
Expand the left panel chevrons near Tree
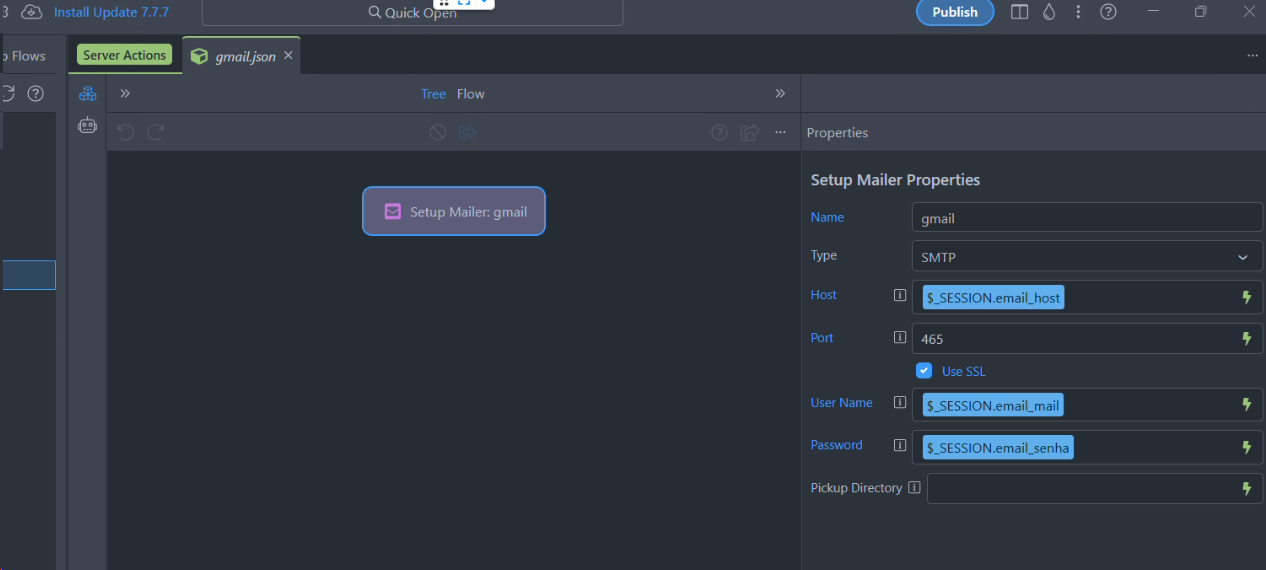point(125,94)
